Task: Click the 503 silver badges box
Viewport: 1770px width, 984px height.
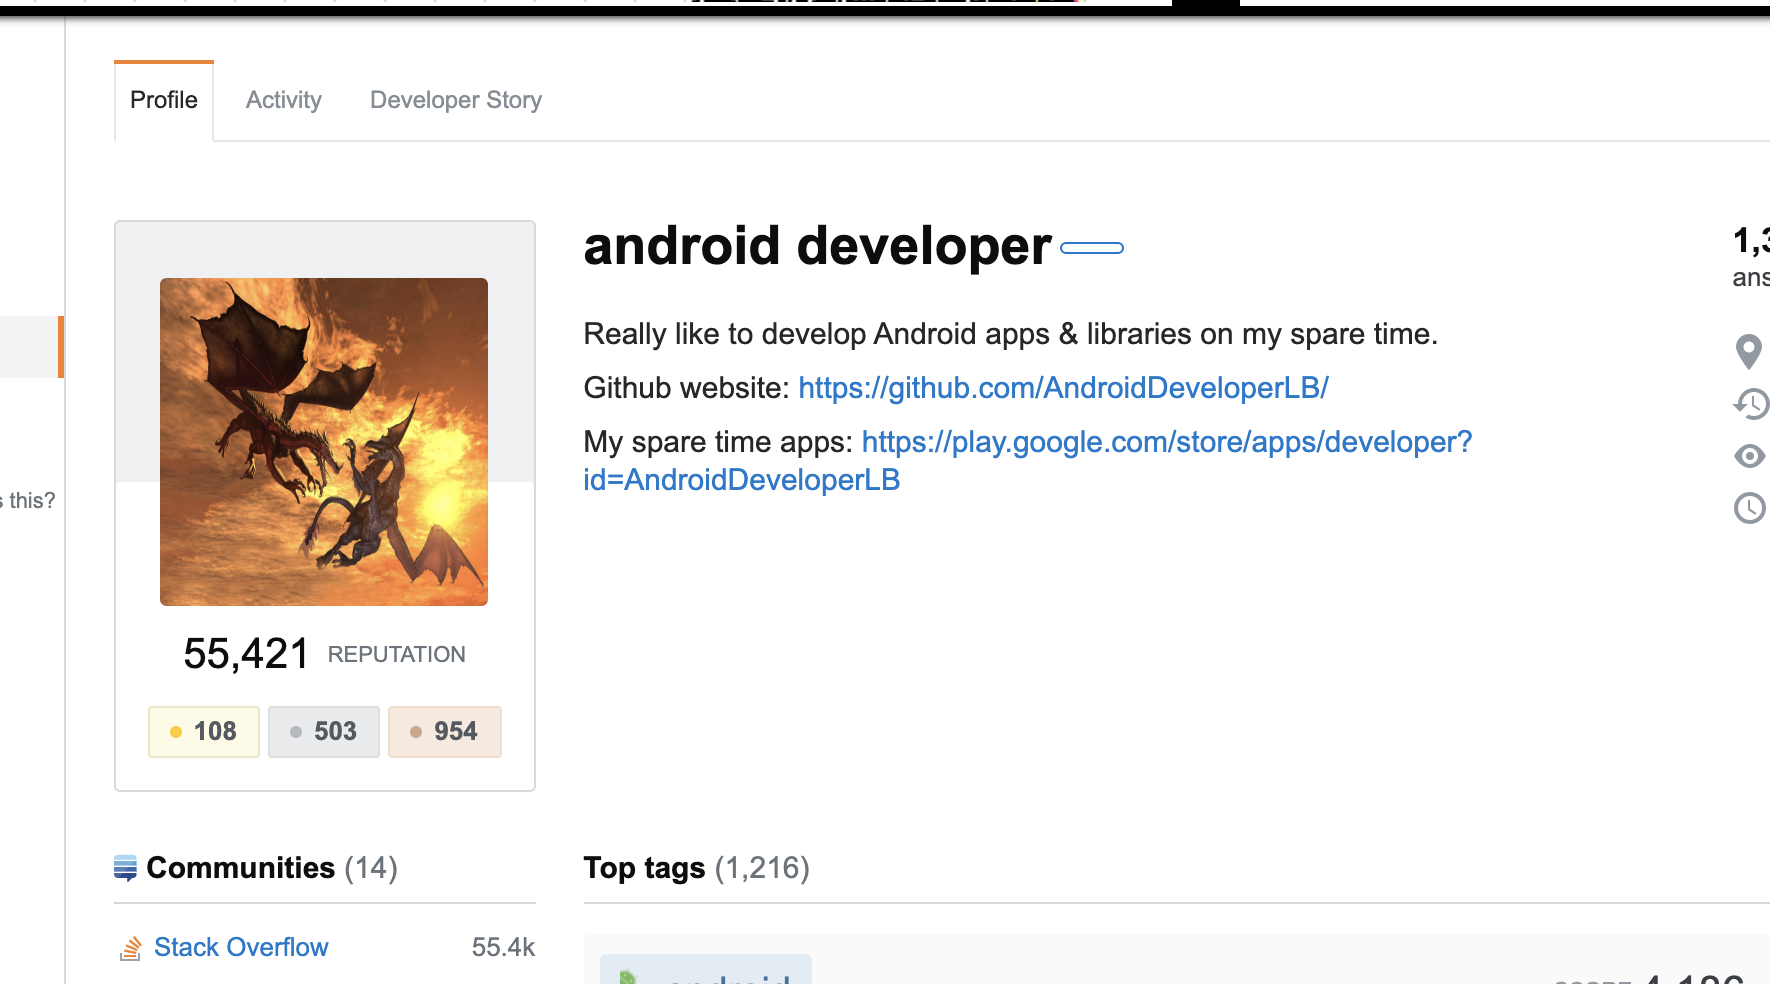Action: [324, 732]
